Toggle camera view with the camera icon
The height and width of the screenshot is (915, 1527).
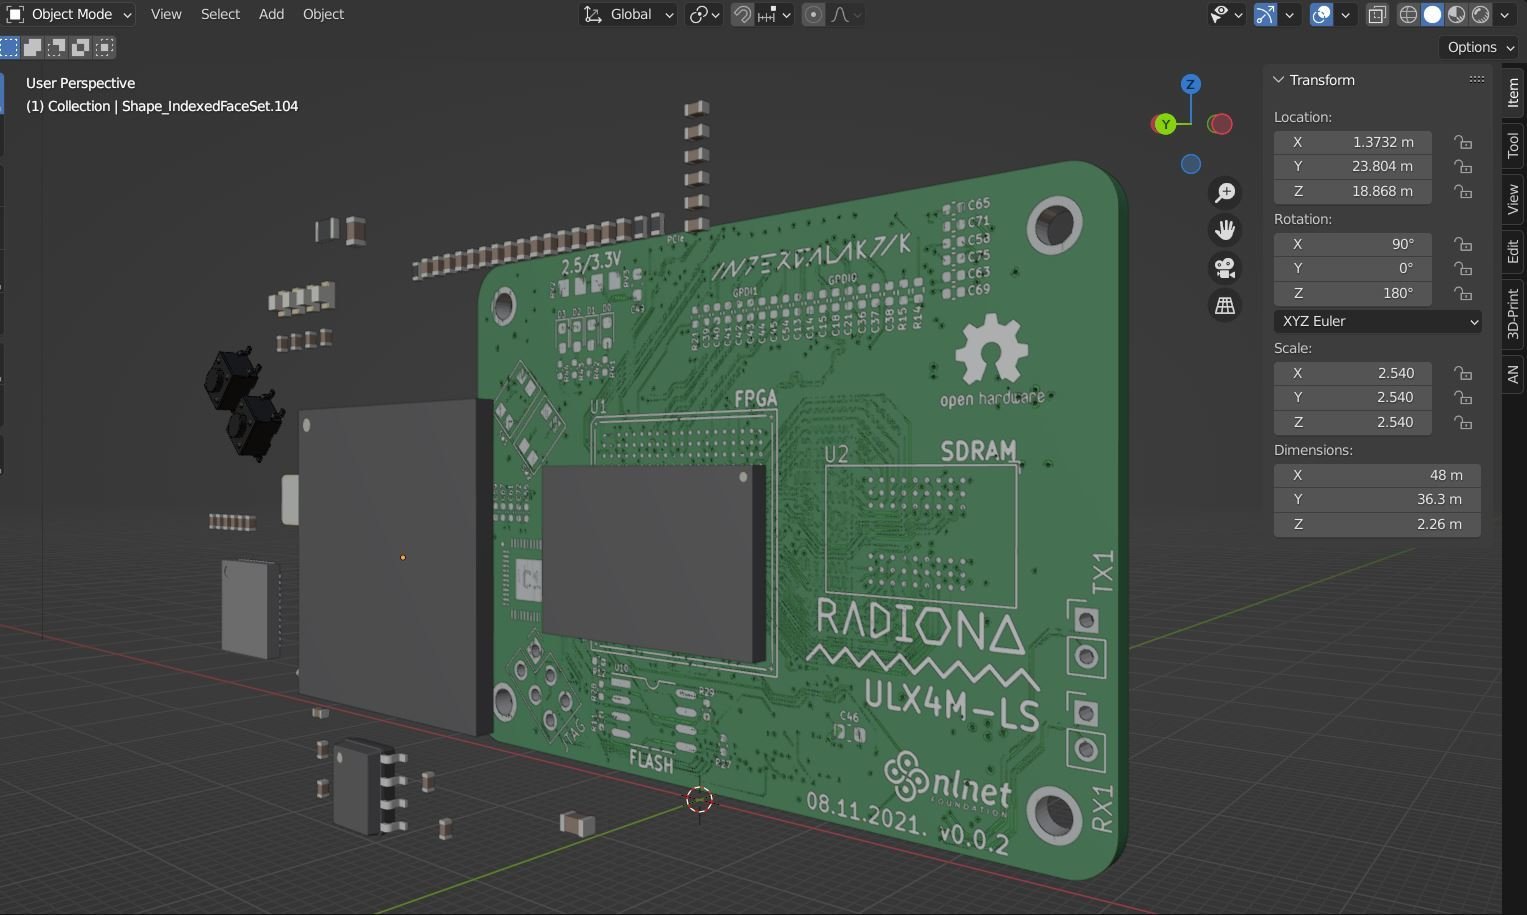tap(1225, 268)
